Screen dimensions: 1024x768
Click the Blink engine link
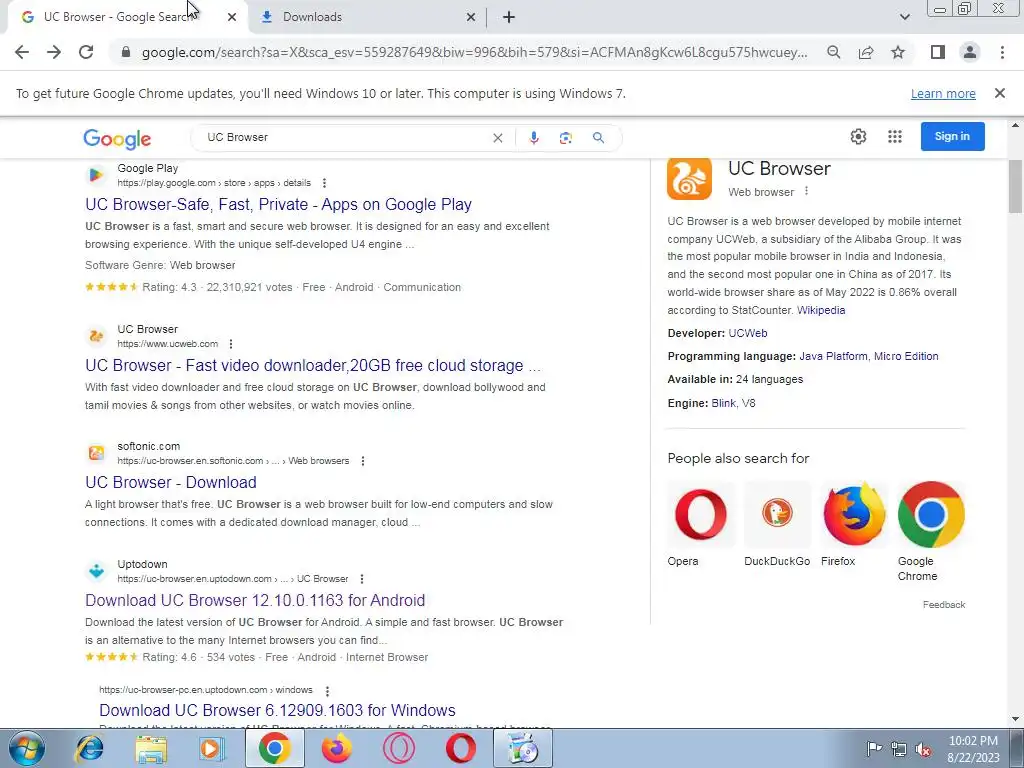[723, 403]
